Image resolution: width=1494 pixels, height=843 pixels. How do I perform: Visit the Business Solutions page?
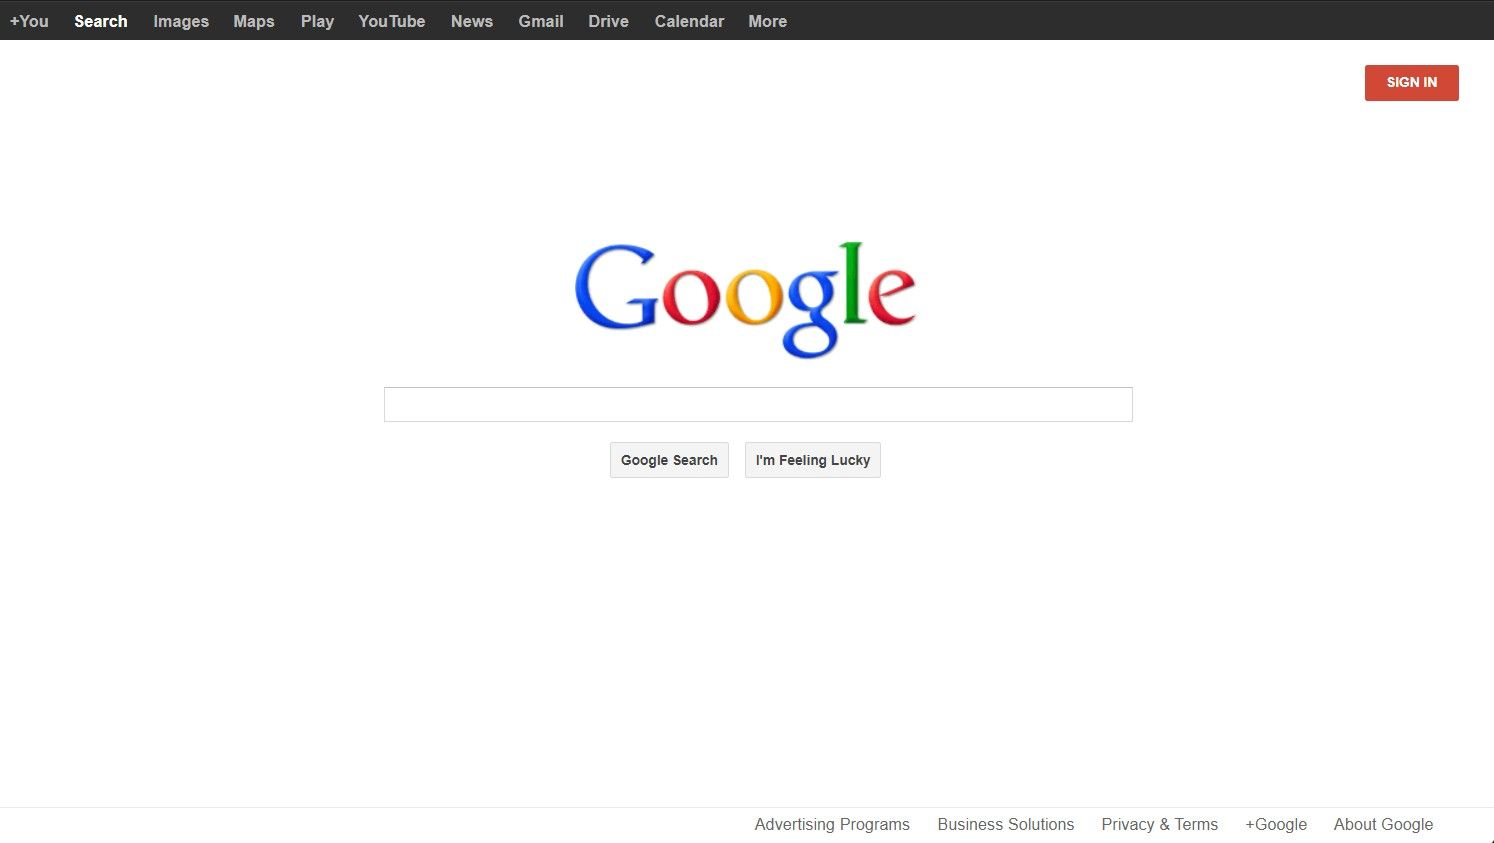point(1005,824)
